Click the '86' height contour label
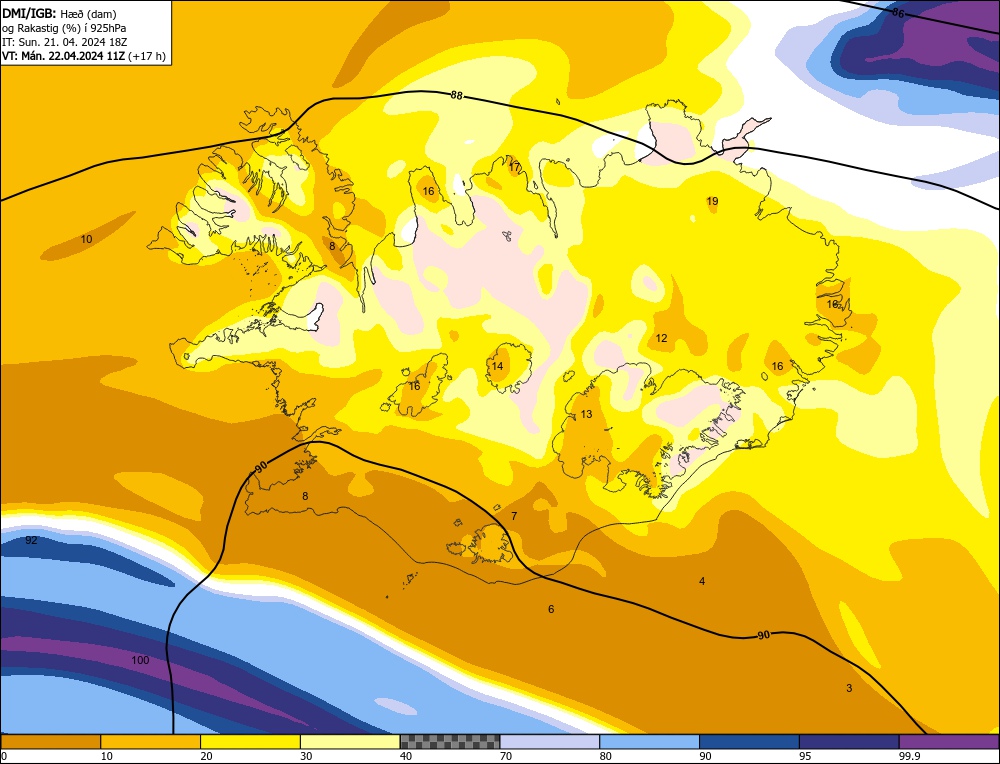1000x764 pixels. 897,13
